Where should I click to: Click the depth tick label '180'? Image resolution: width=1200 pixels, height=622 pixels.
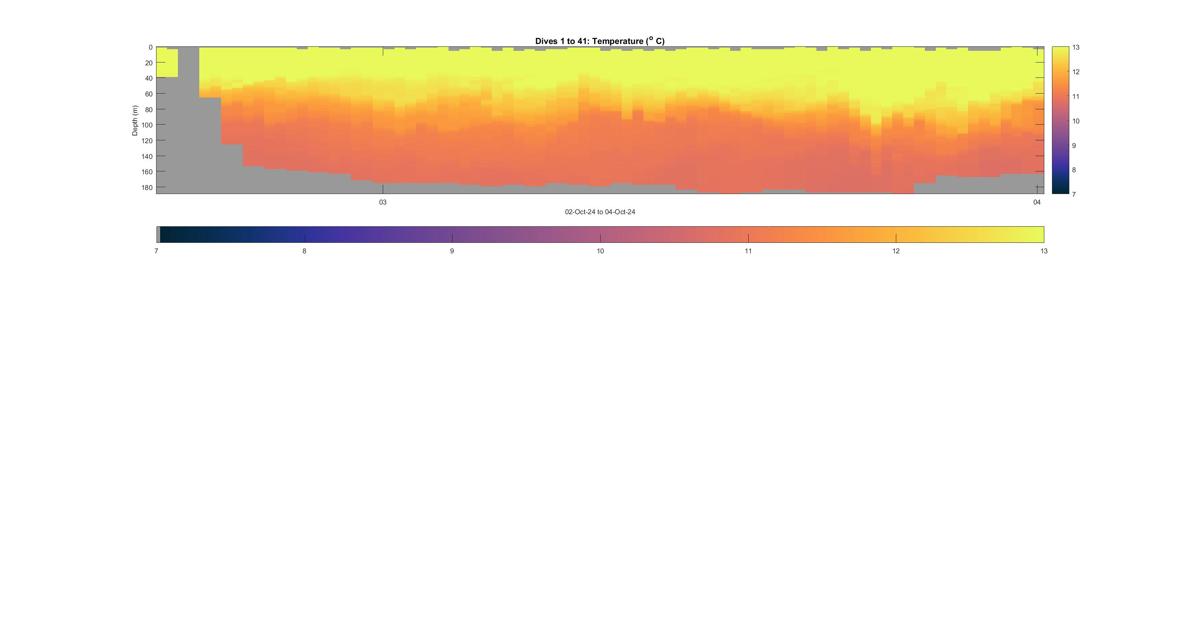(146, 187)
